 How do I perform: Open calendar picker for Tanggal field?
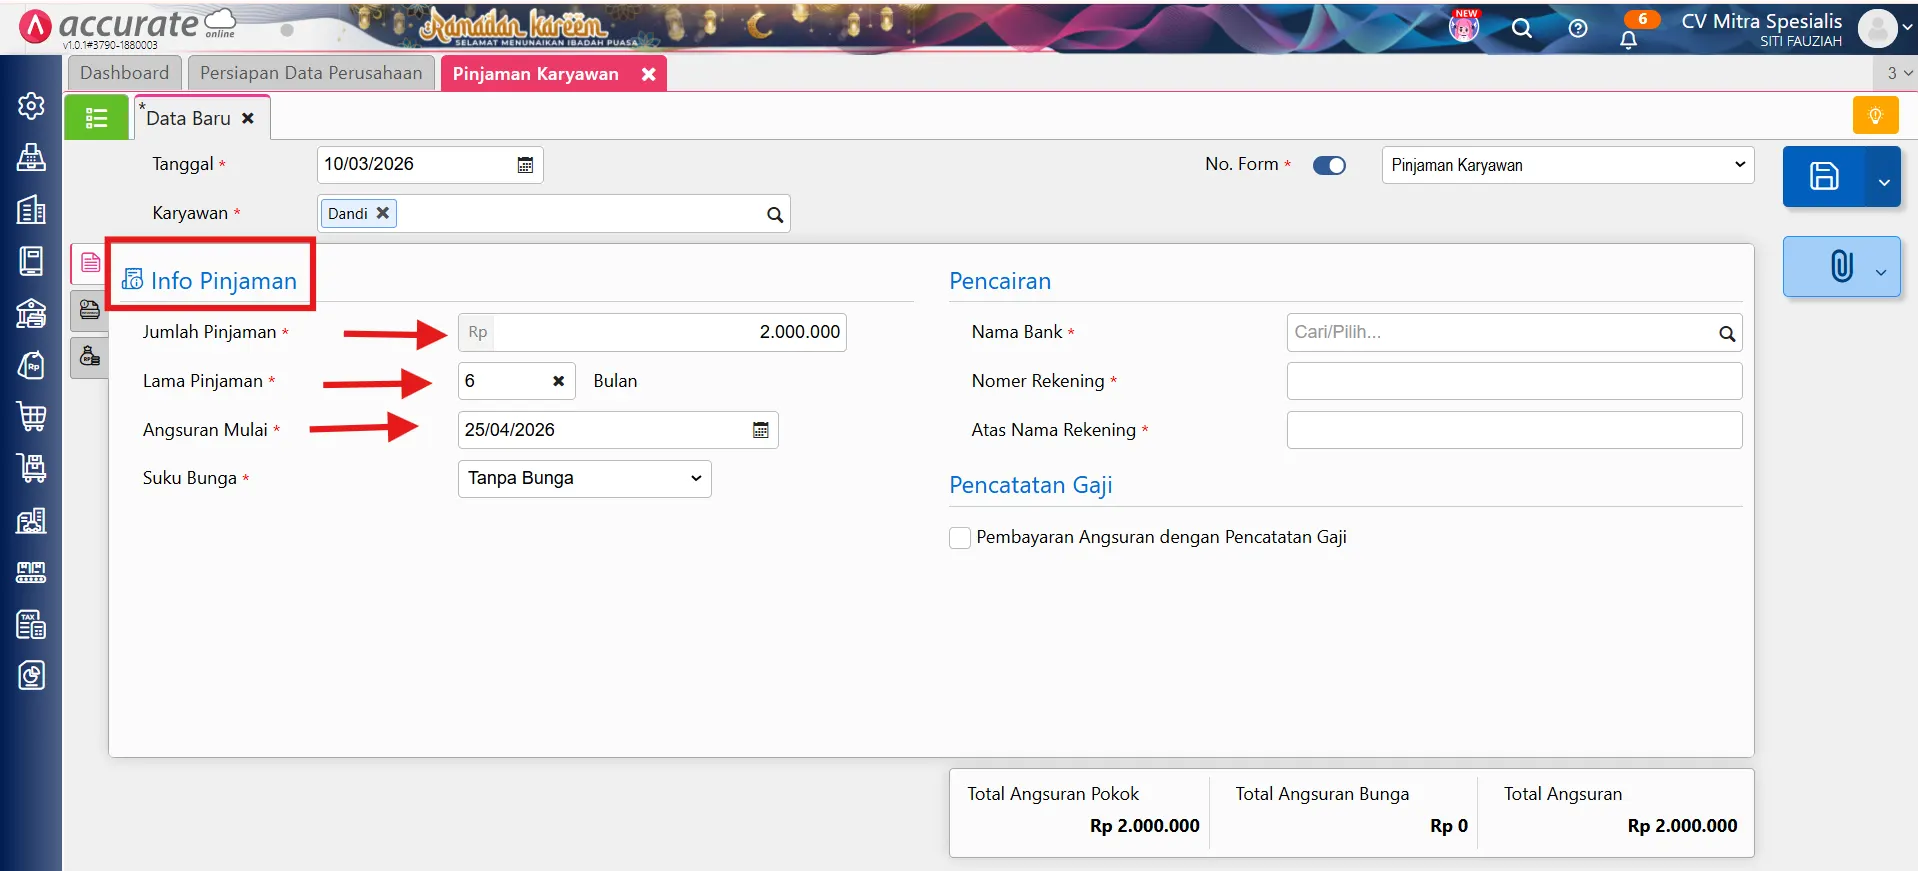tap(525, 165)
